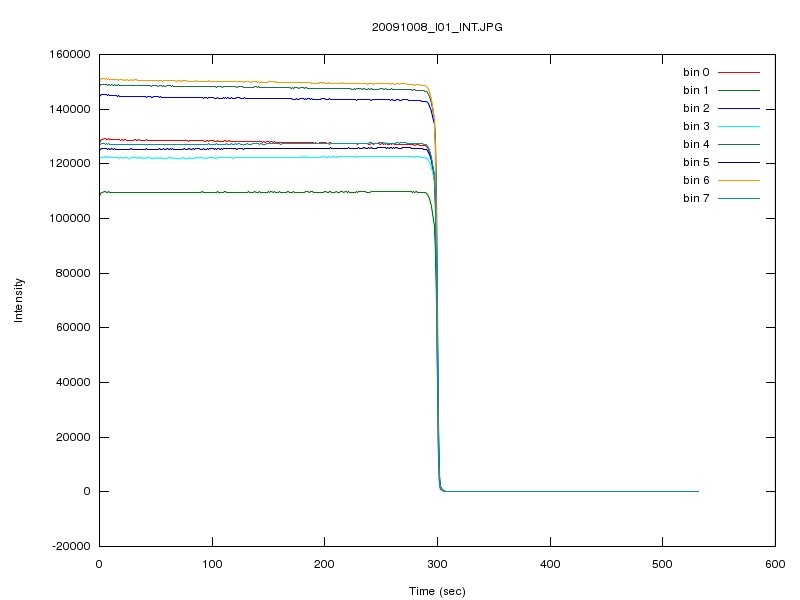Click the orange line sample for bin 6

(739, 180)
